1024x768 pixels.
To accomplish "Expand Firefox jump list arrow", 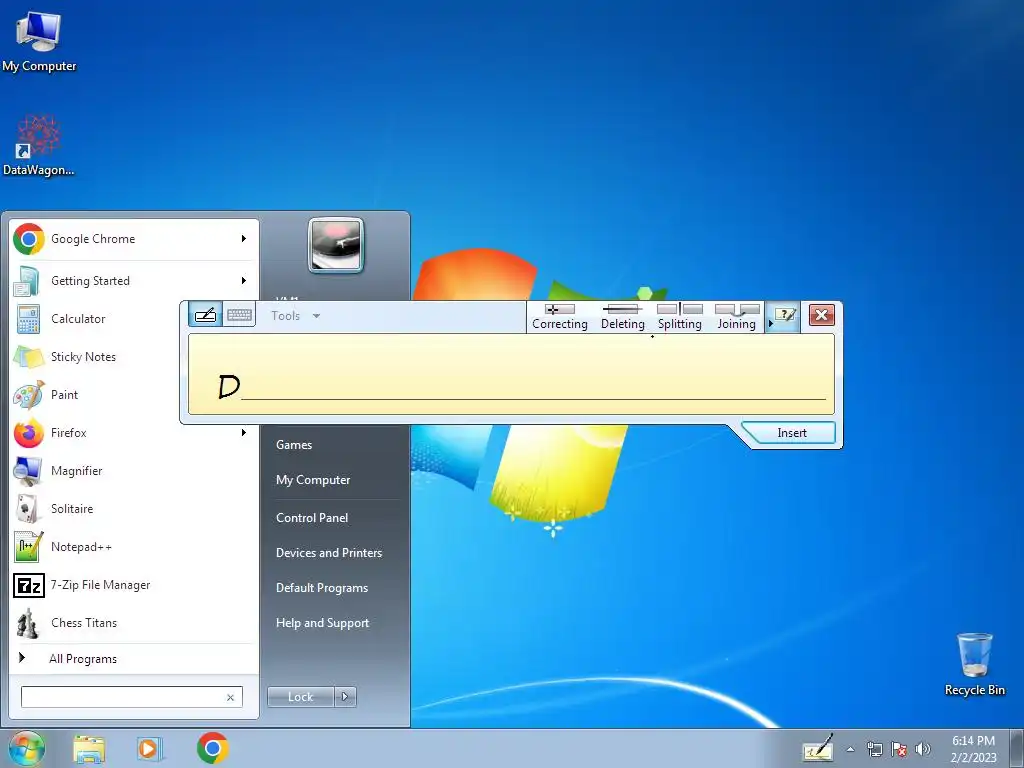I will point(244,432).
